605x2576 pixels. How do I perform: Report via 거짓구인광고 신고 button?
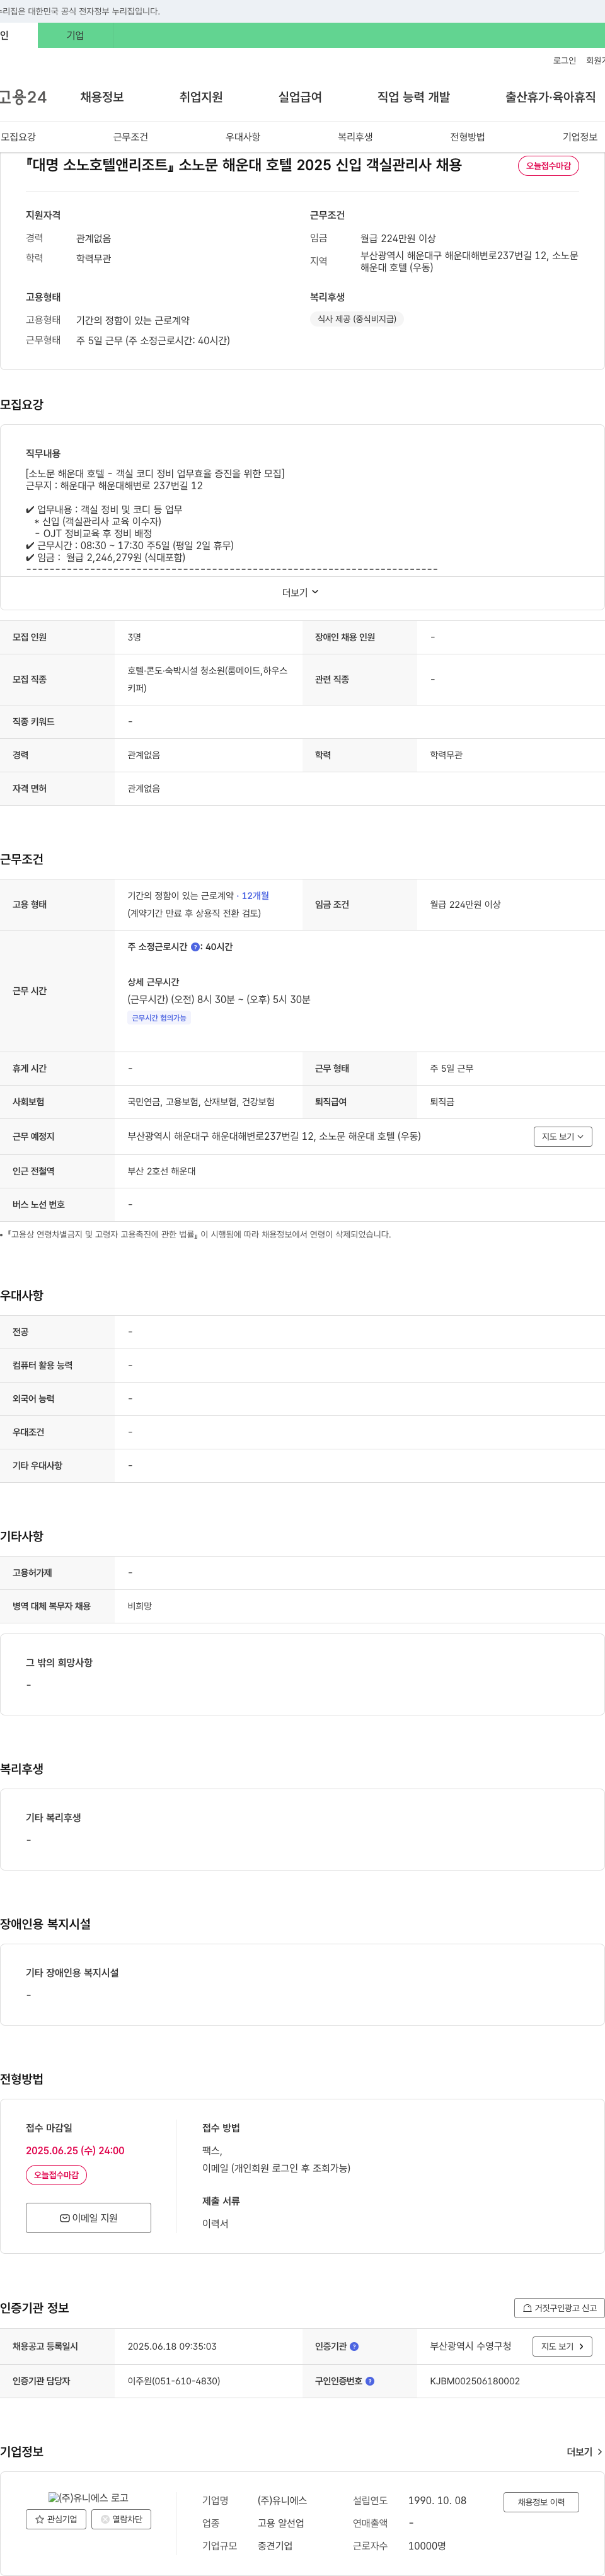(559, 2308)
